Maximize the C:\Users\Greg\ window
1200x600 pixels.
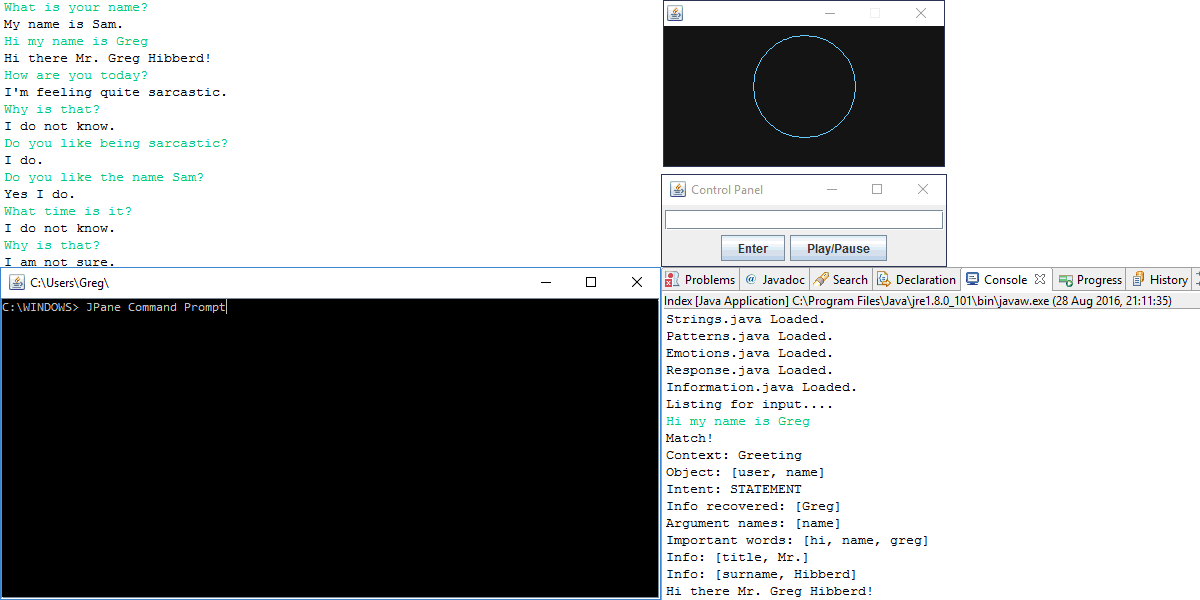click(591, 283)
